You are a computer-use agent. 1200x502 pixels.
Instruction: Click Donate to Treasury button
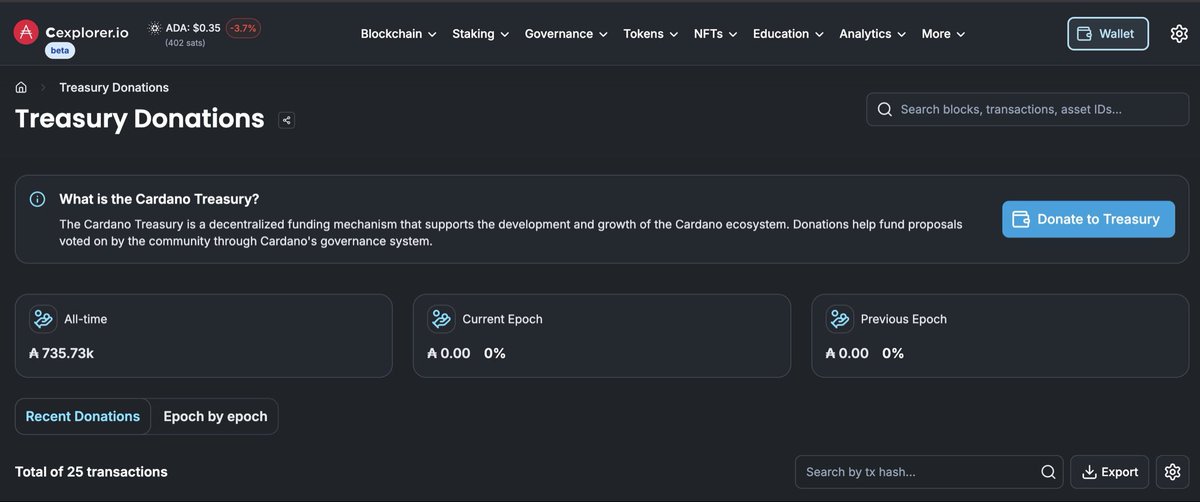pyautogui.click(x=1088, y=219)
